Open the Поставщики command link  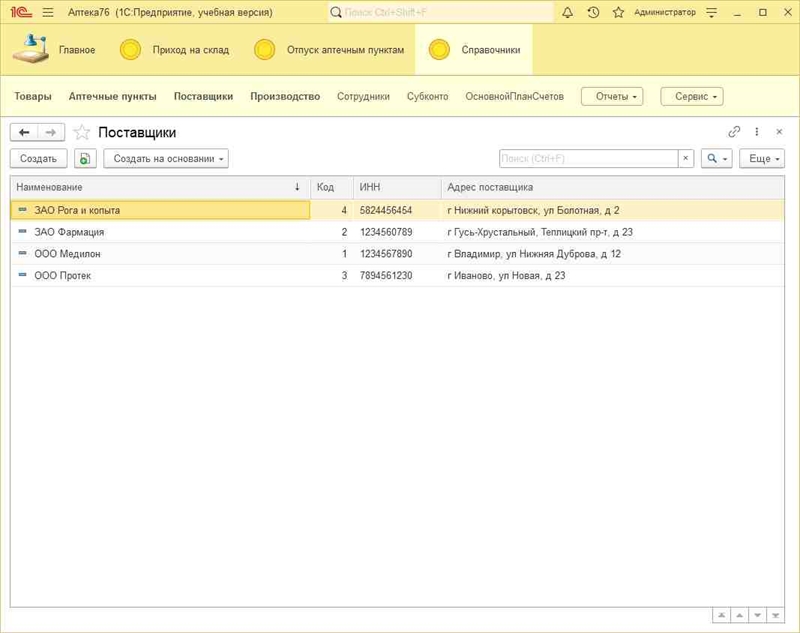(x=203, y=96)
